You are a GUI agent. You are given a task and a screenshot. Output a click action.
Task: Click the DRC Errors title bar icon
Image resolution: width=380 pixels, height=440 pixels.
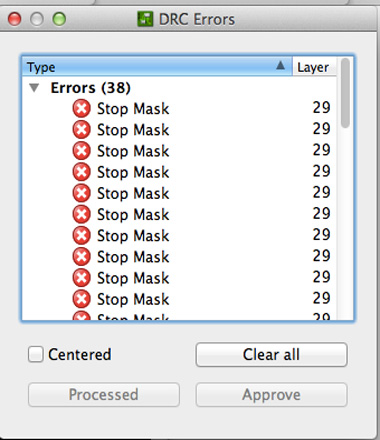click(145, 19)
